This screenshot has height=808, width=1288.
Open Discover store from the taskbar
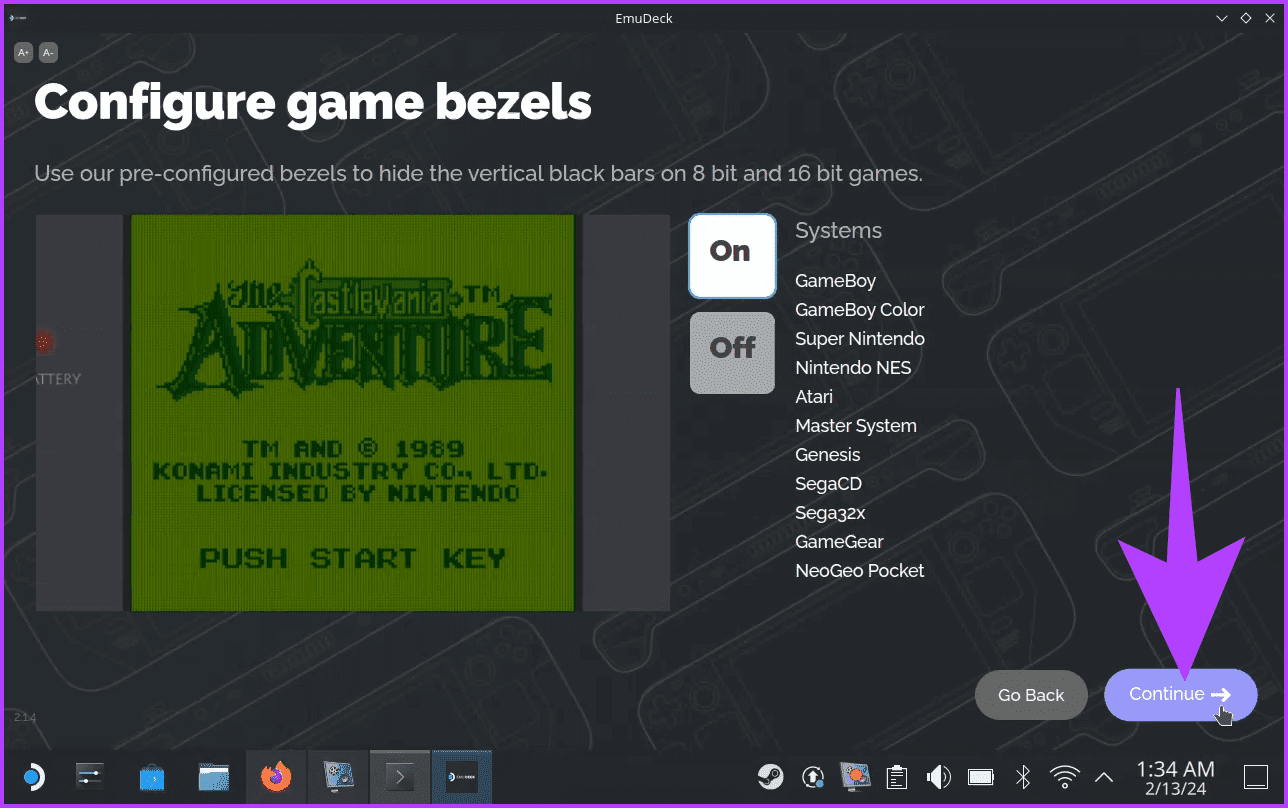pos(152,777)
